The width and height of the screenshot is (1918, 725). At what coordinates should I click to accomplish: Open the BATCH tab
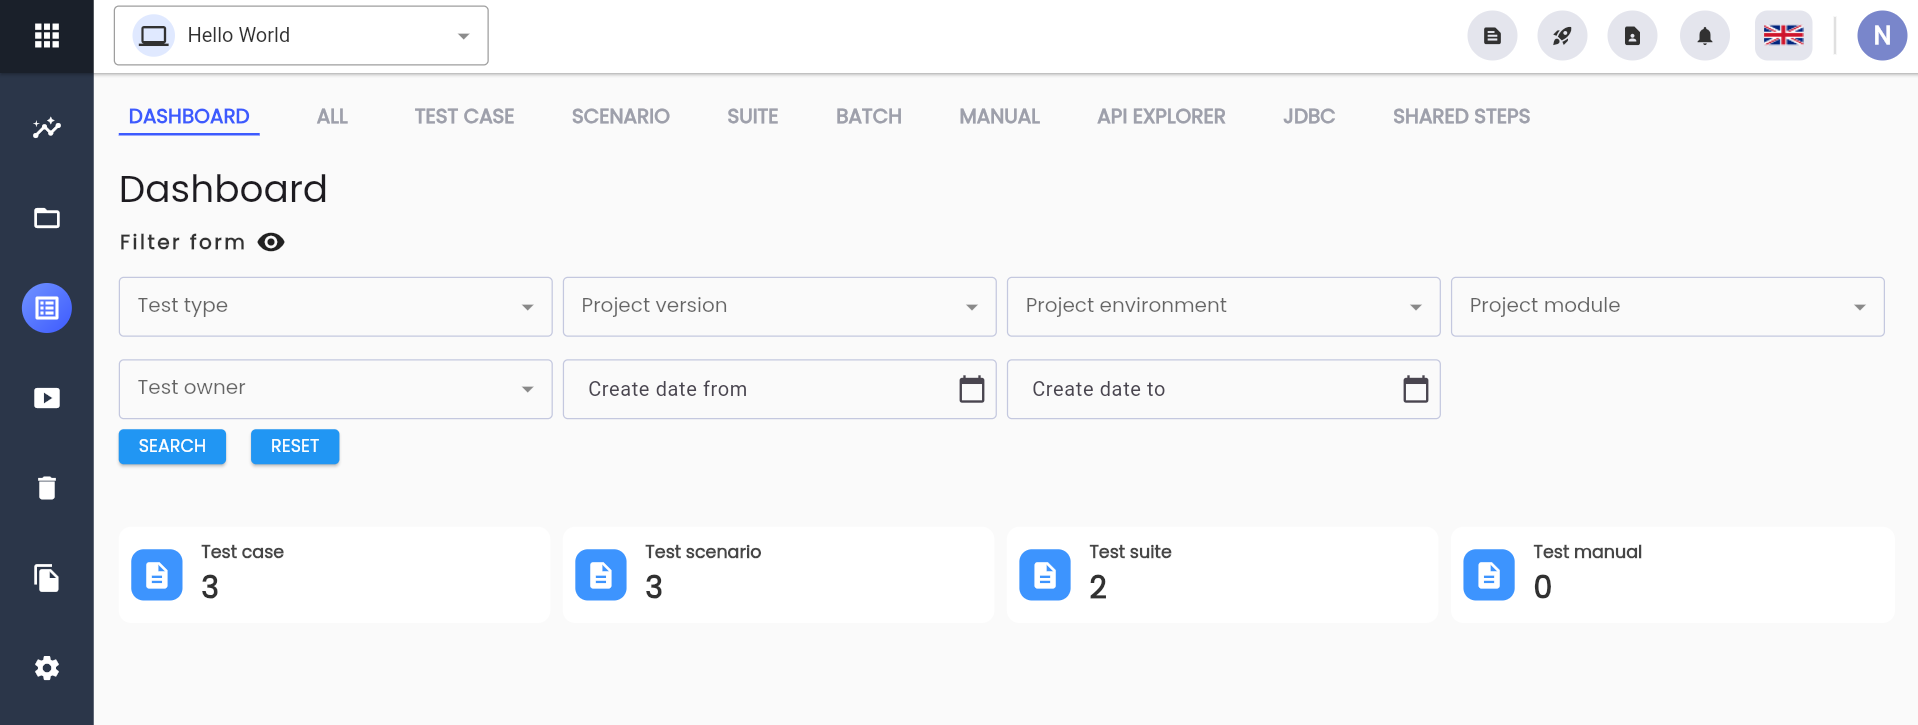pos(869,117)
